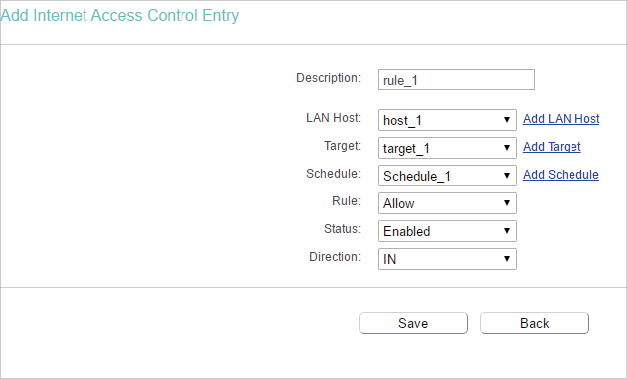This screenshot has height=379, width=627.
Task: Save the access control entry
Action: (413, 323)
